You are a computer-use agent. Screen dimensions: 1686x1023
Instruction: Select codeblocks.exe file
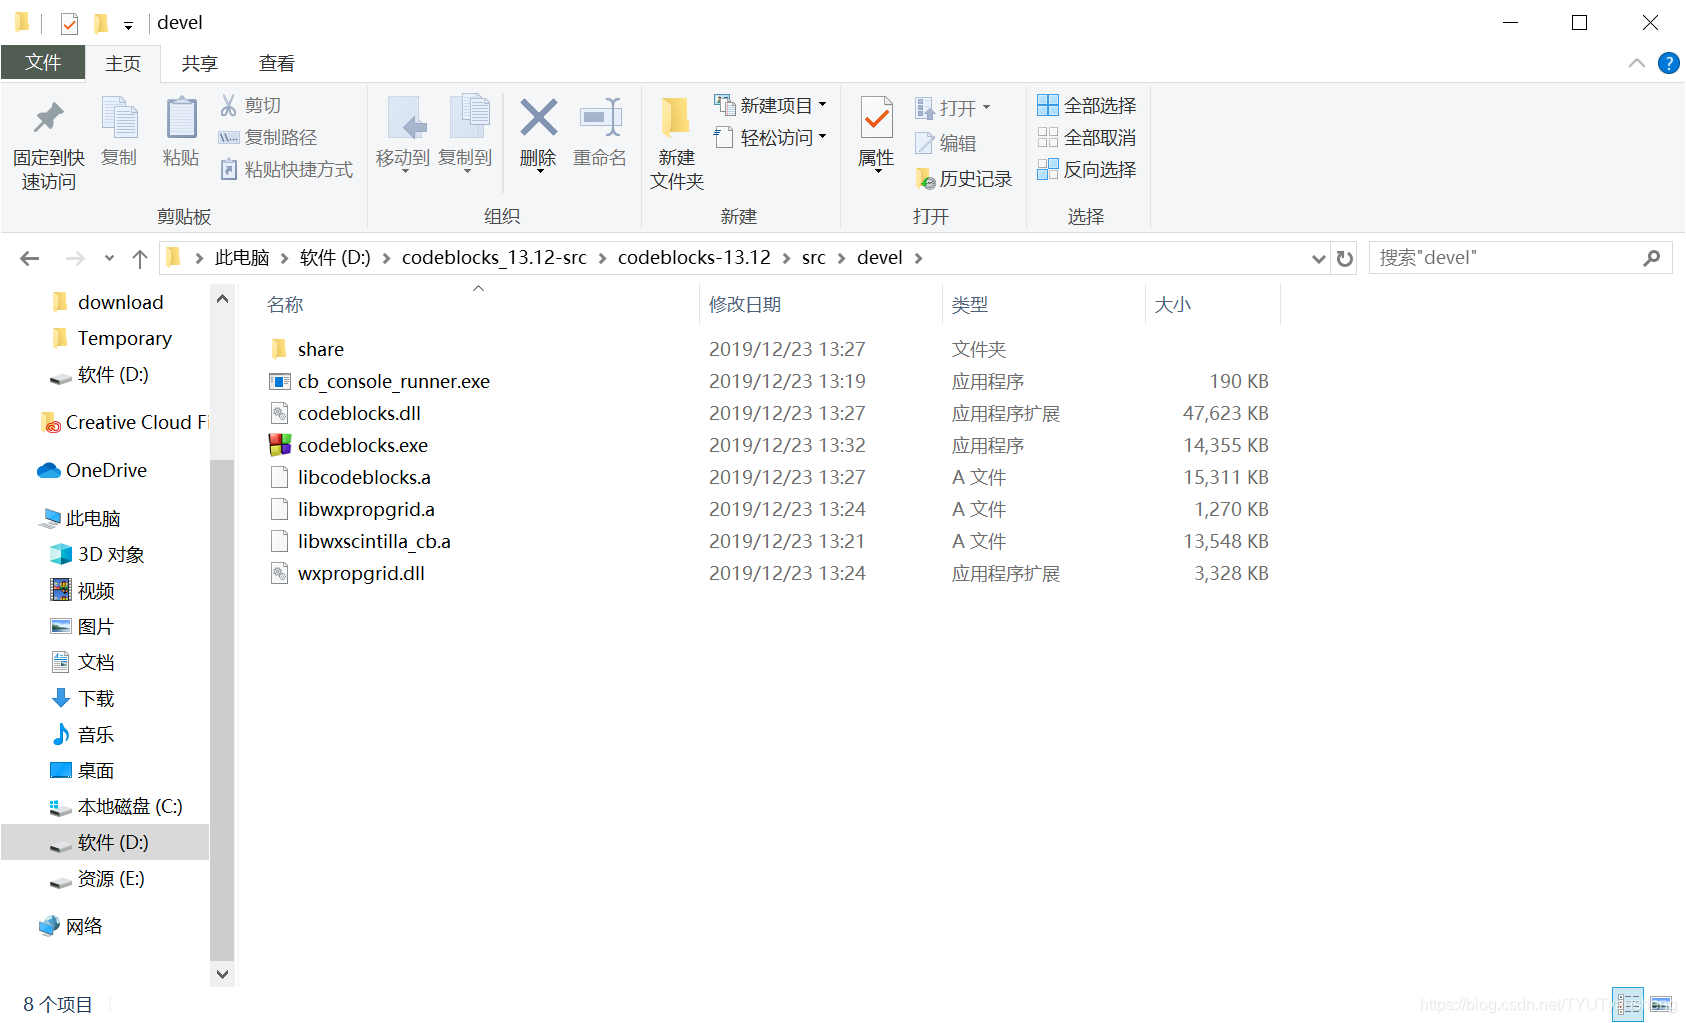363,445
